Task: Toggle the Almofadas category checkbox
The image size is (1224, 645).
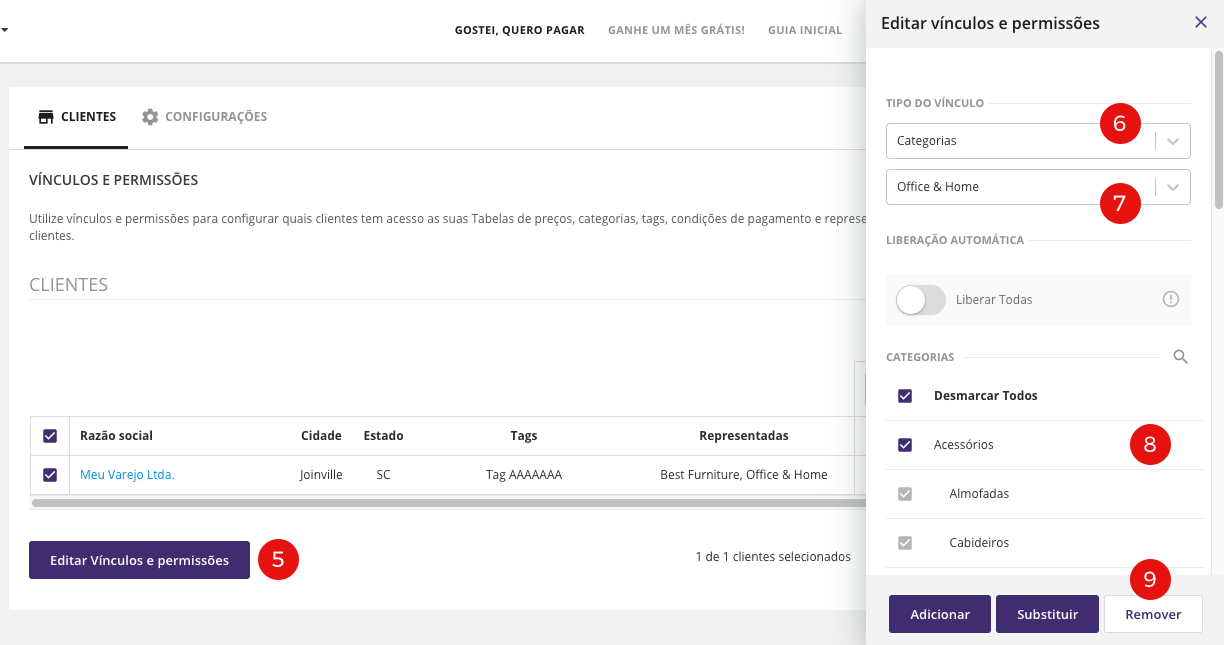Action: (905, 494)
